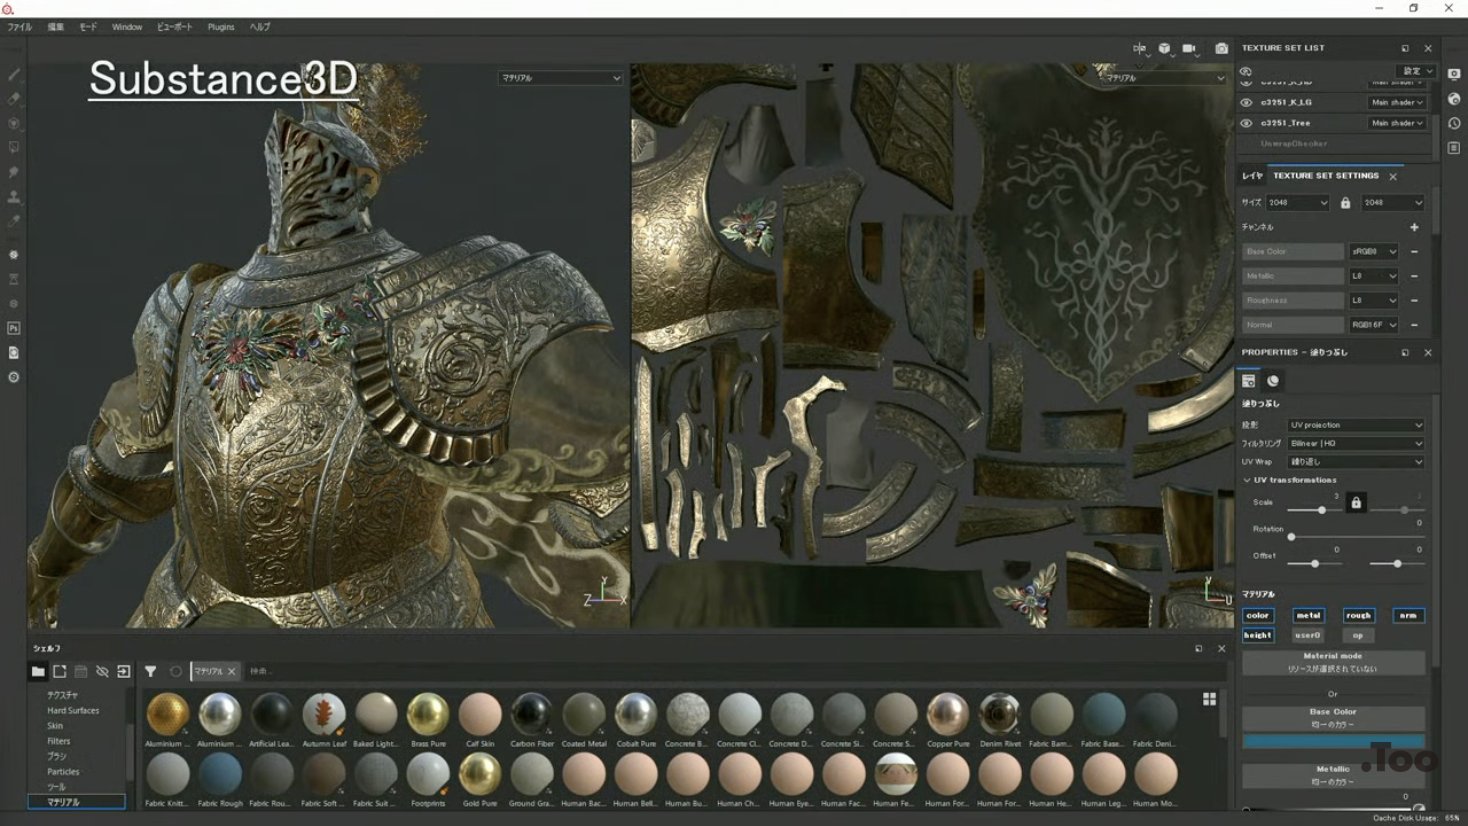
Task: Hide the c3251_Tree texture set
Action: tap(1246, 123)
